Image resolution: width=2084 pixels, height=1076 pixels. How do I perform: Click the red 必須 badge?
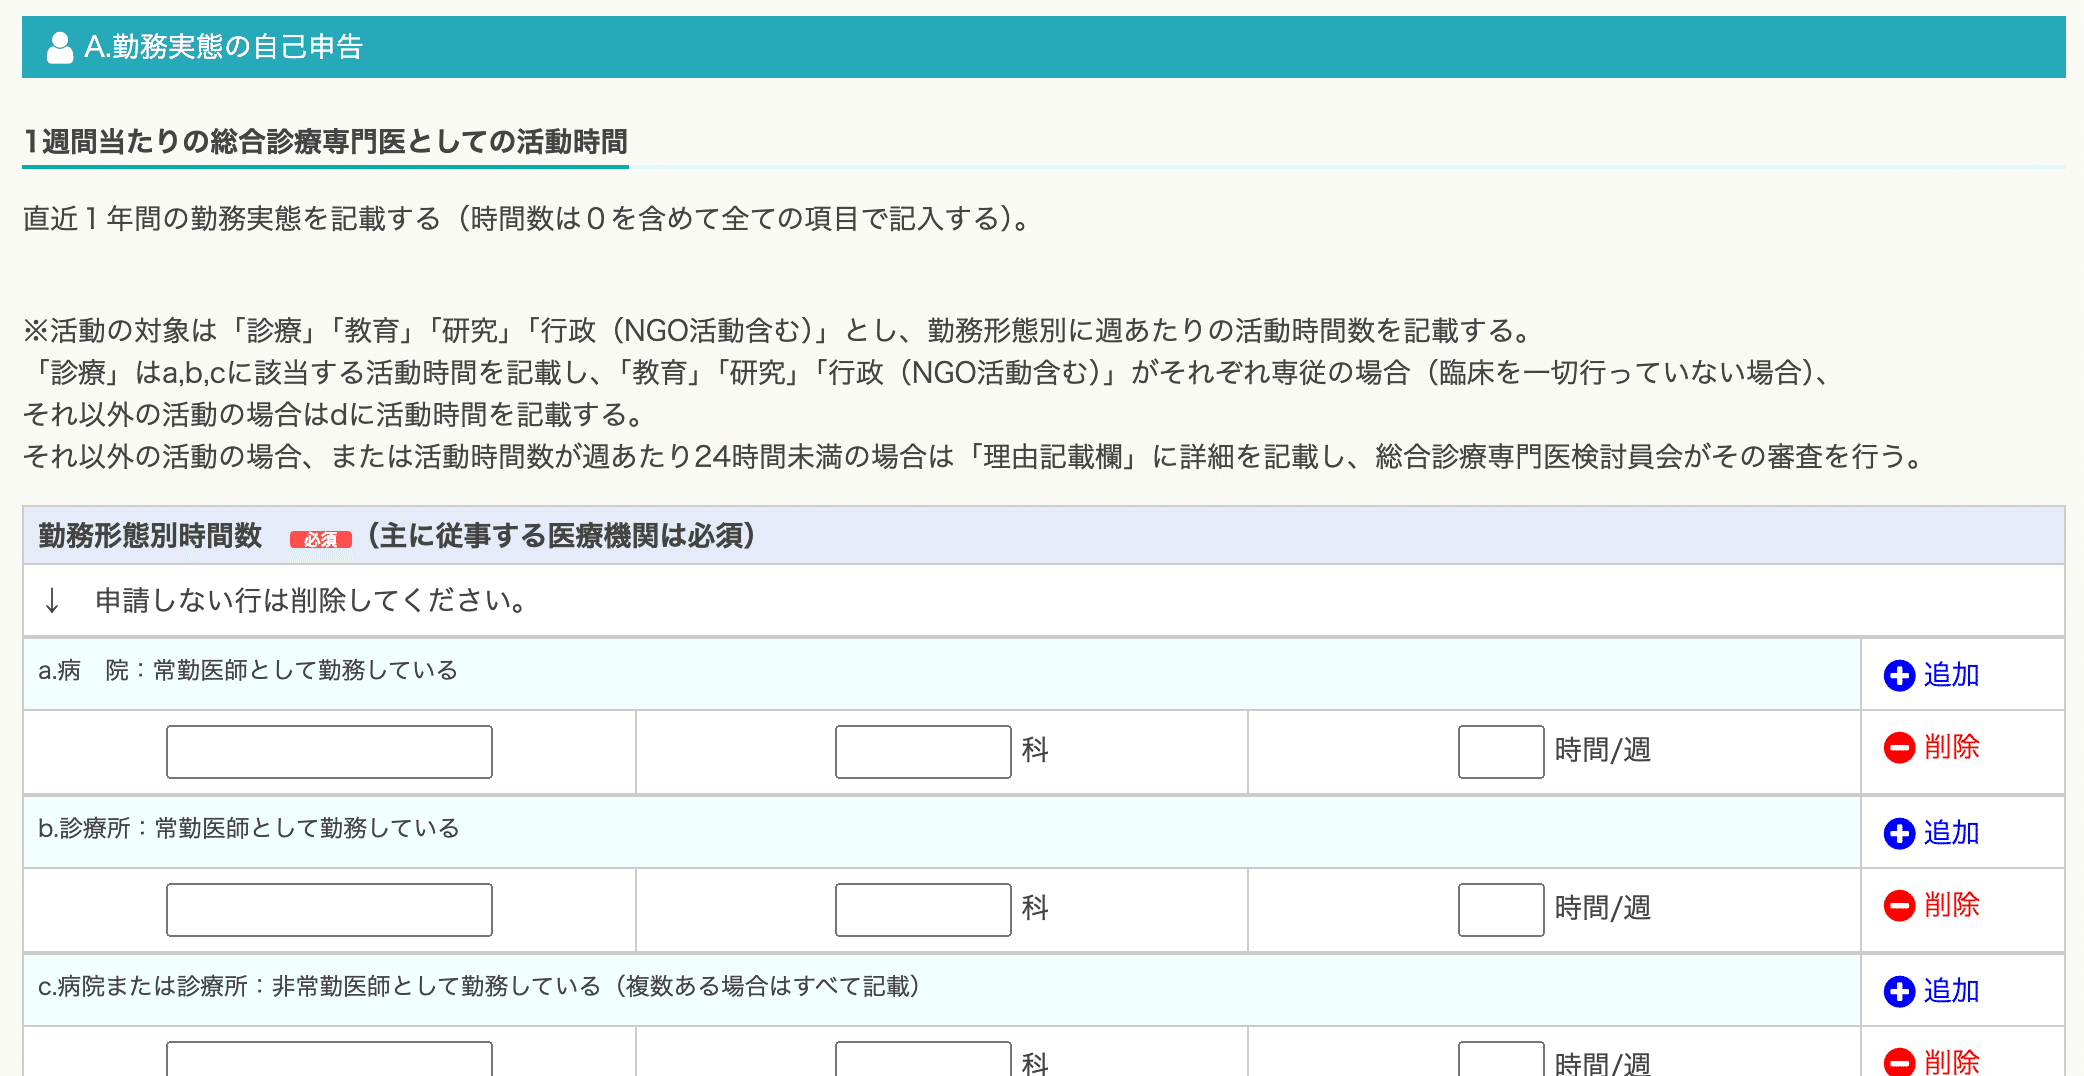pyautogui.click(x=321, y=539)
